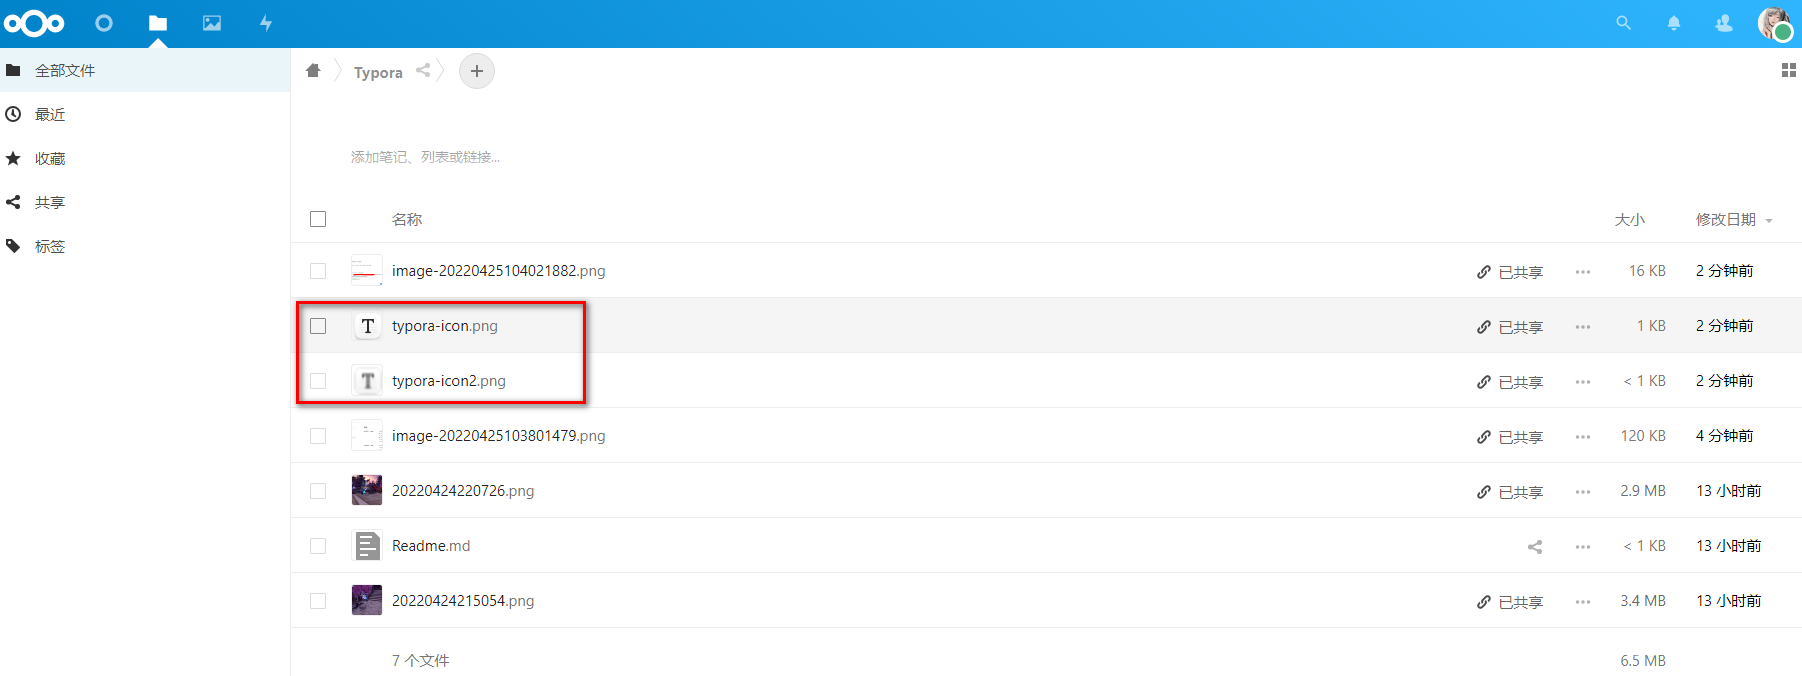Open the Activity lightning icon
This screenshot has height=676, width=1802.
(266, 23)
